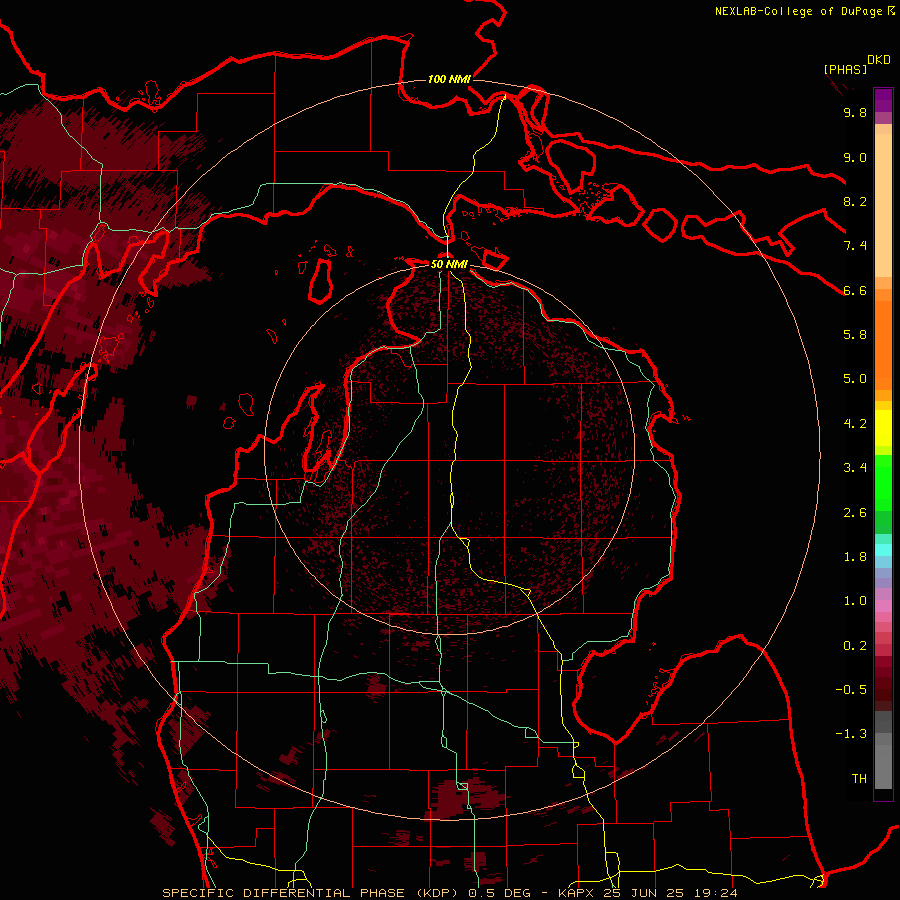This screenshot has height=900, width=900.
Task: Click the 9.0 scale value
Action: point(855,157)
